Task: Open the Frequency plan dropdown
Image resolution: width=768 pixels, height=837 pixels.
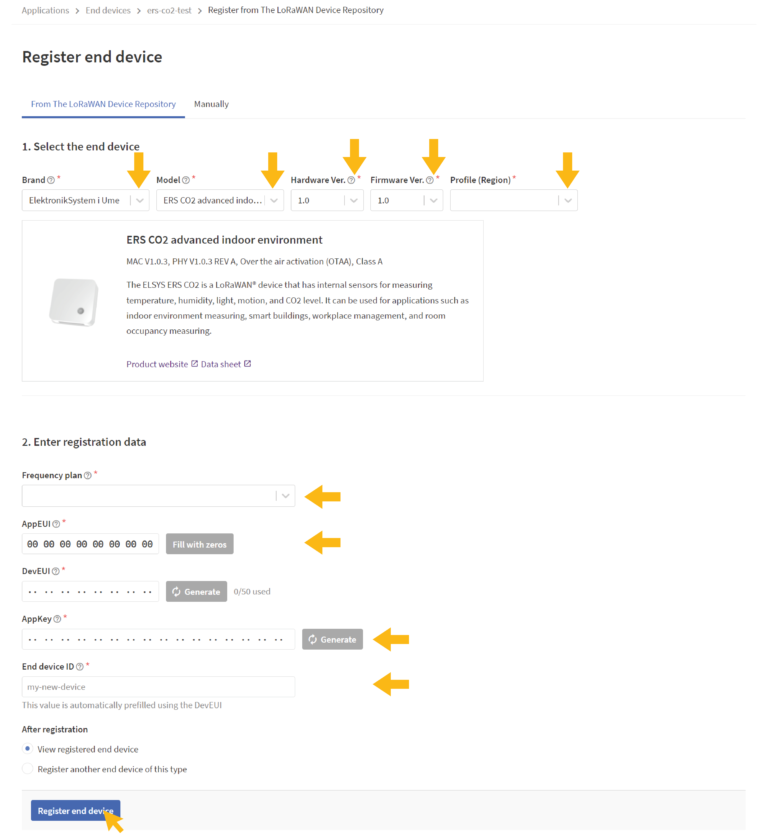Action: 159,496
